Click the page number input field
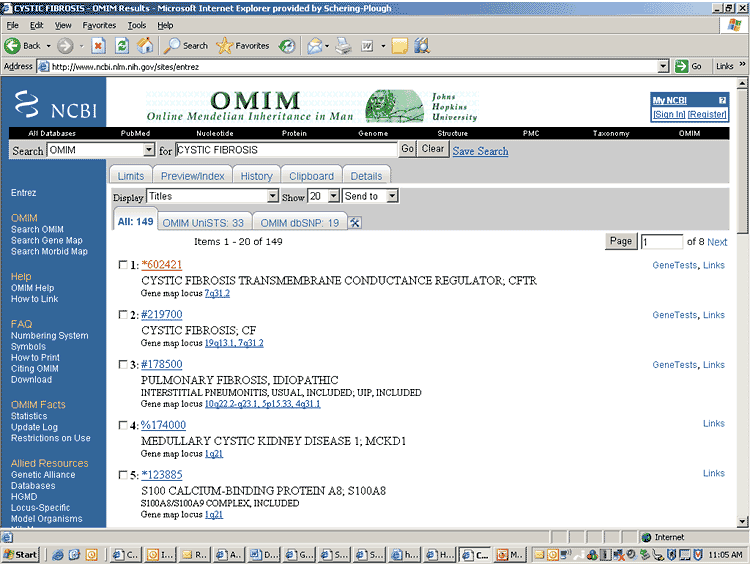 662,242
